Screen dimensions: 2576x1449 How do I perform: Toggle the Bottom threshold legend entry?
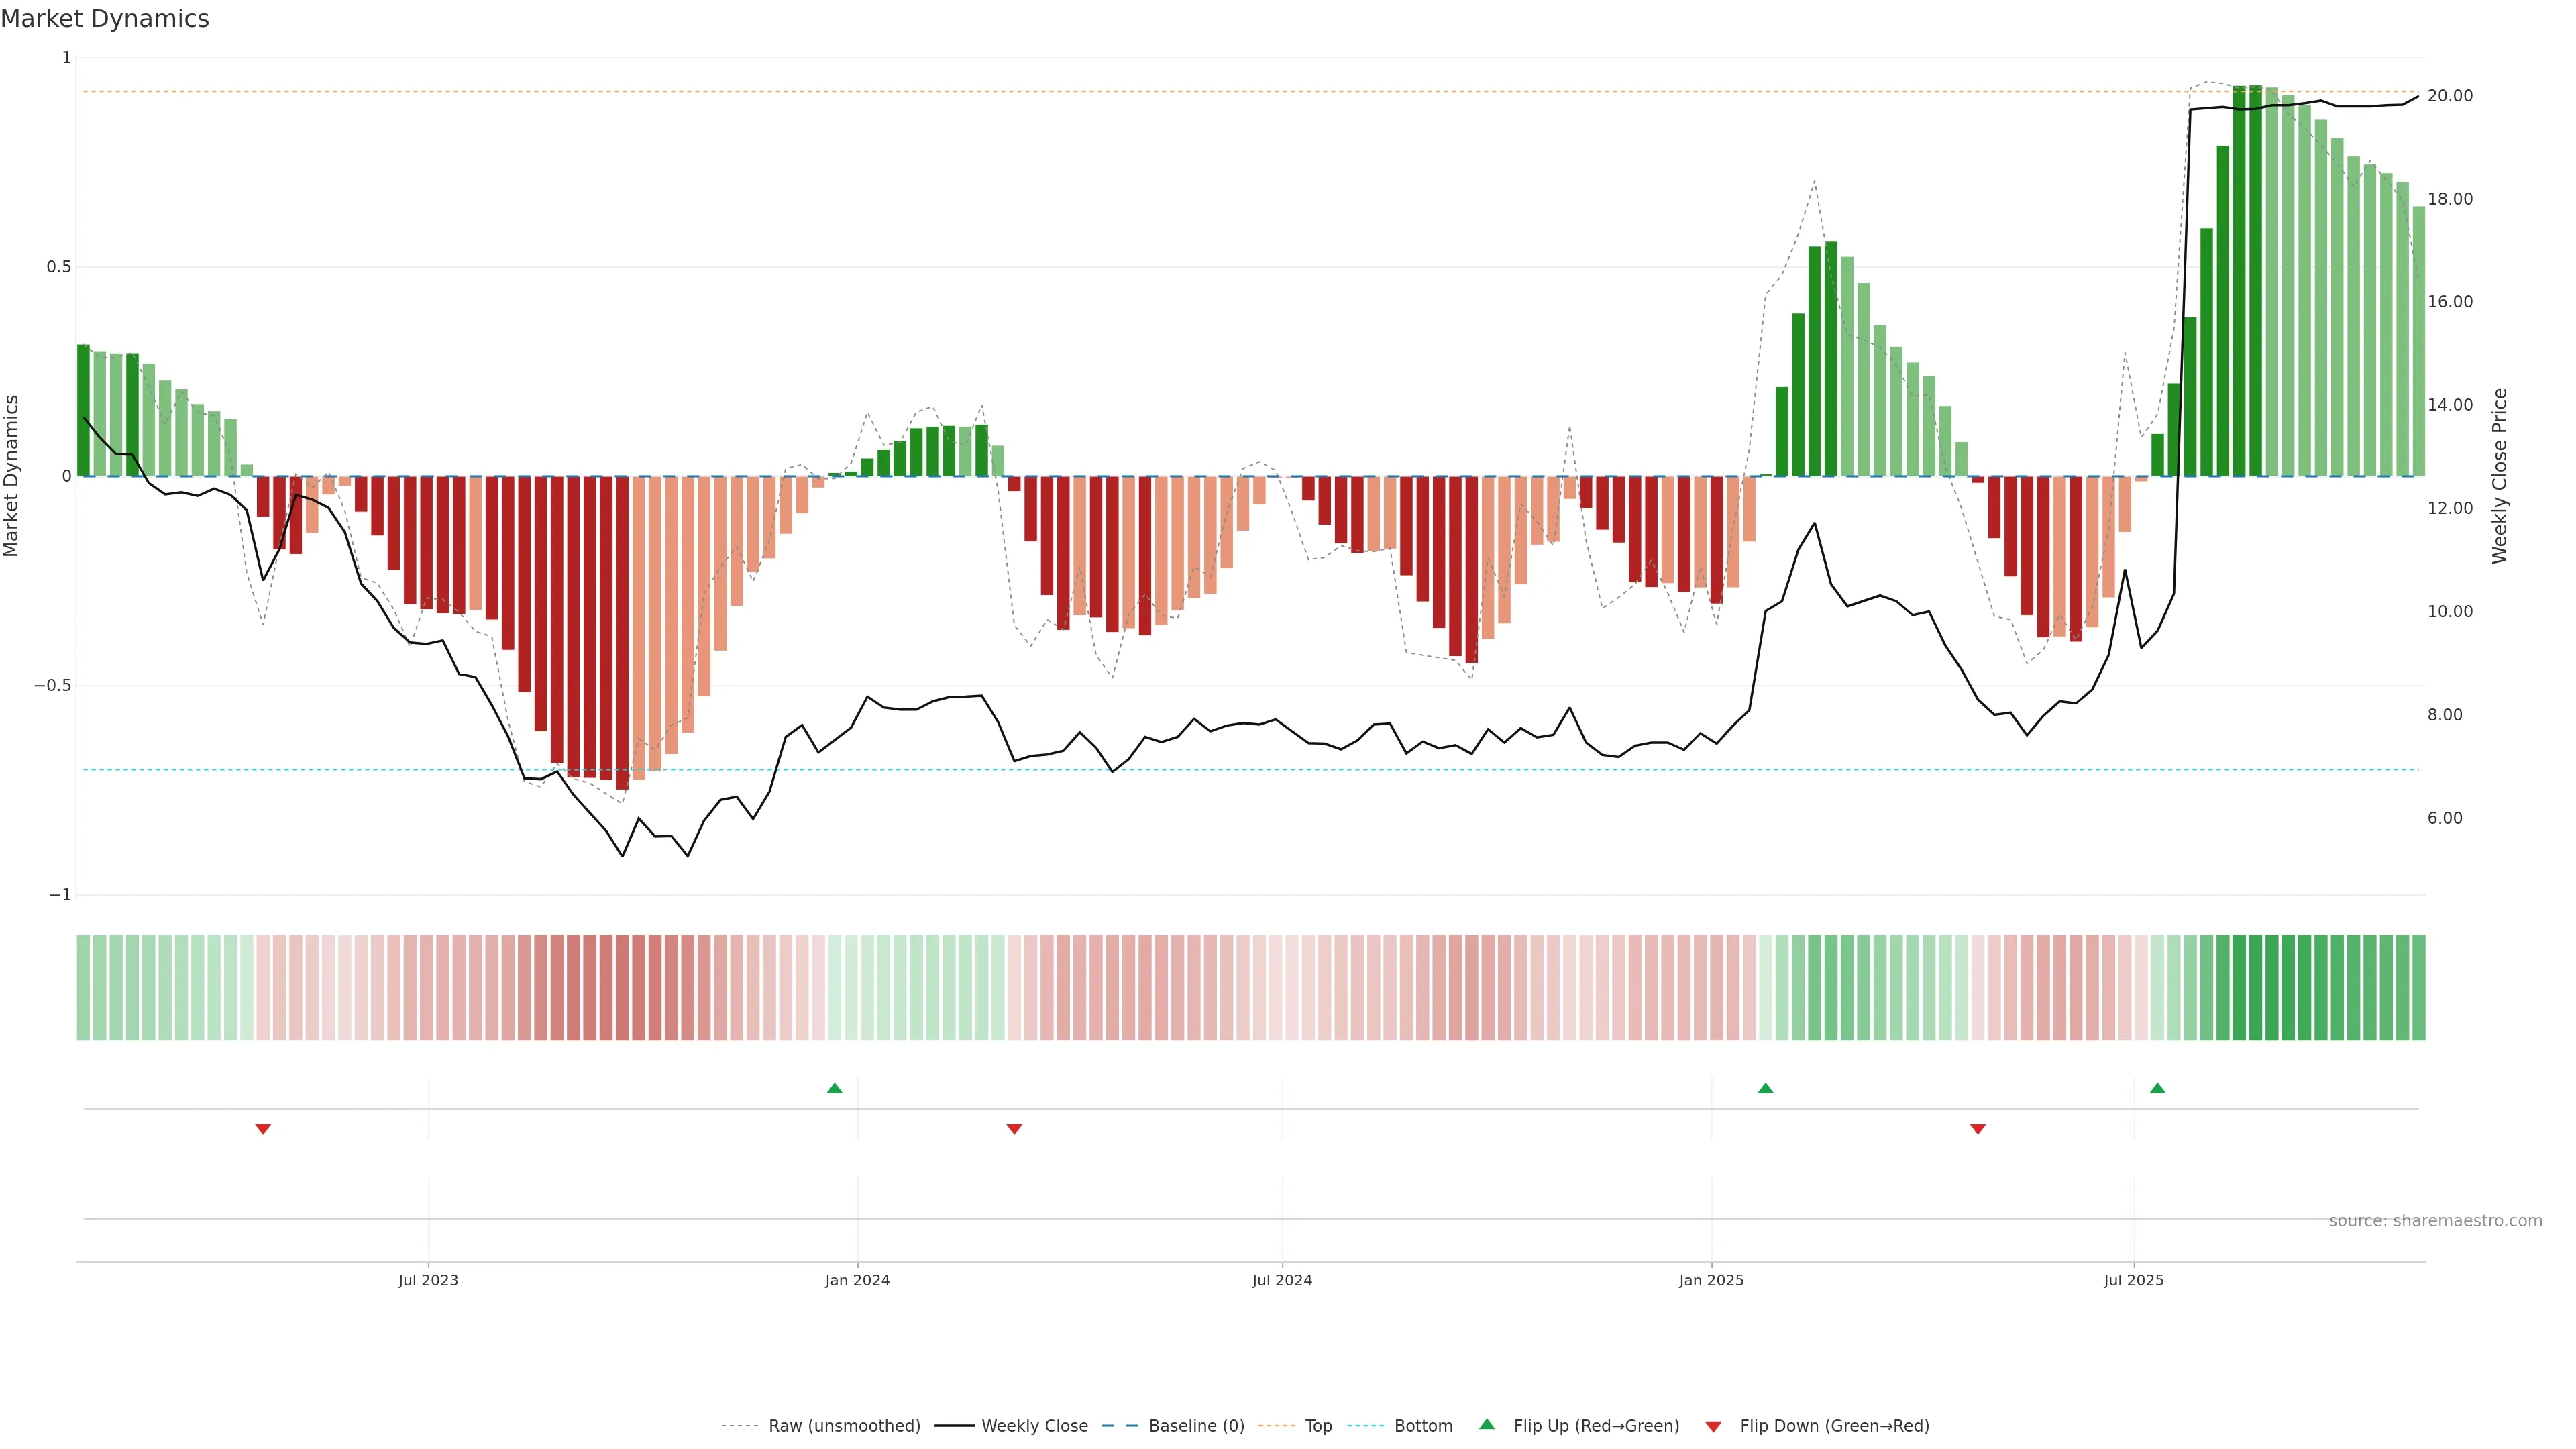pyautogui.click(x=1423, y=1426)
